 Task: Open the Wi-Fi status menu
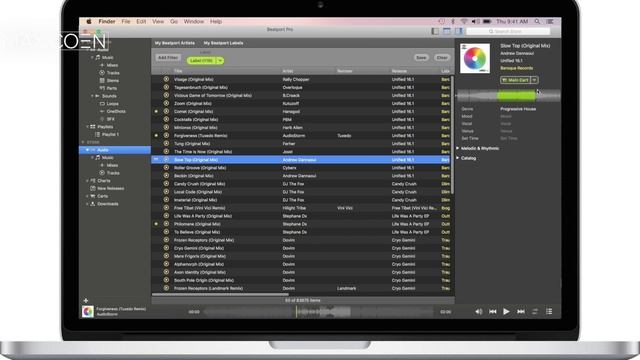point(464,21)
